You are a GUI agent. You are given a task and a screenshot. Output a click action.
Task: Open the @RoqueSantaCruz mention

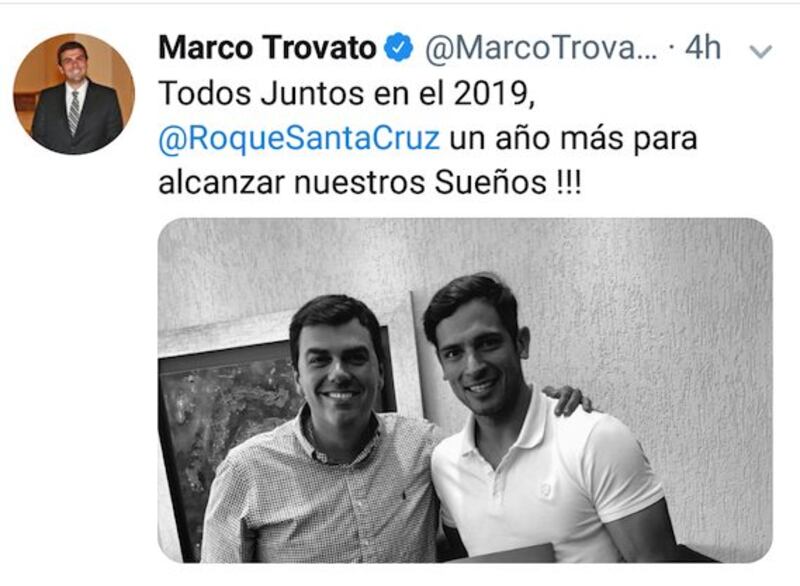point(299,139)
